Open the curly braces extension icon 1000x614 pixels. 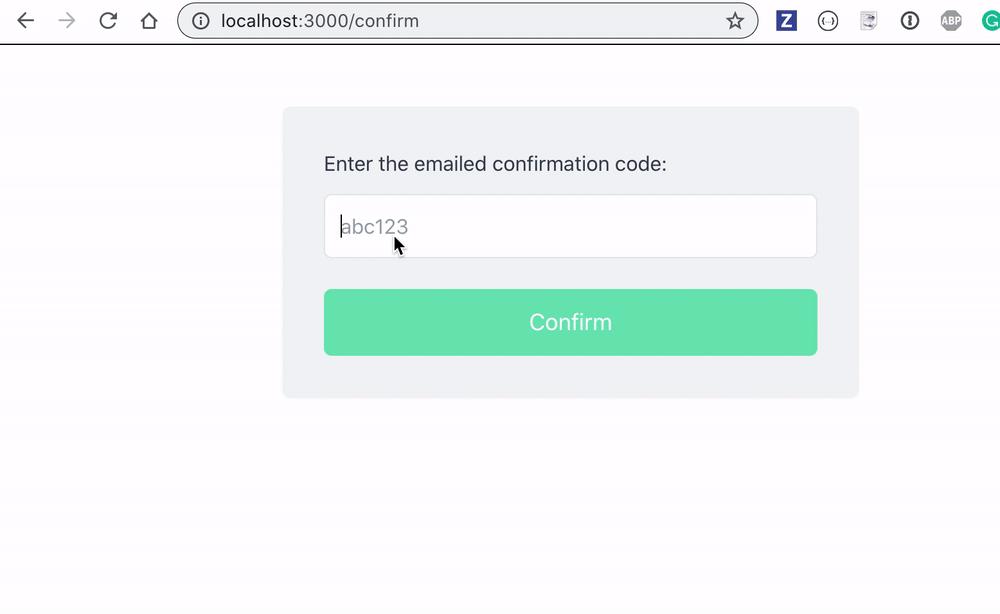click(828, 21)
